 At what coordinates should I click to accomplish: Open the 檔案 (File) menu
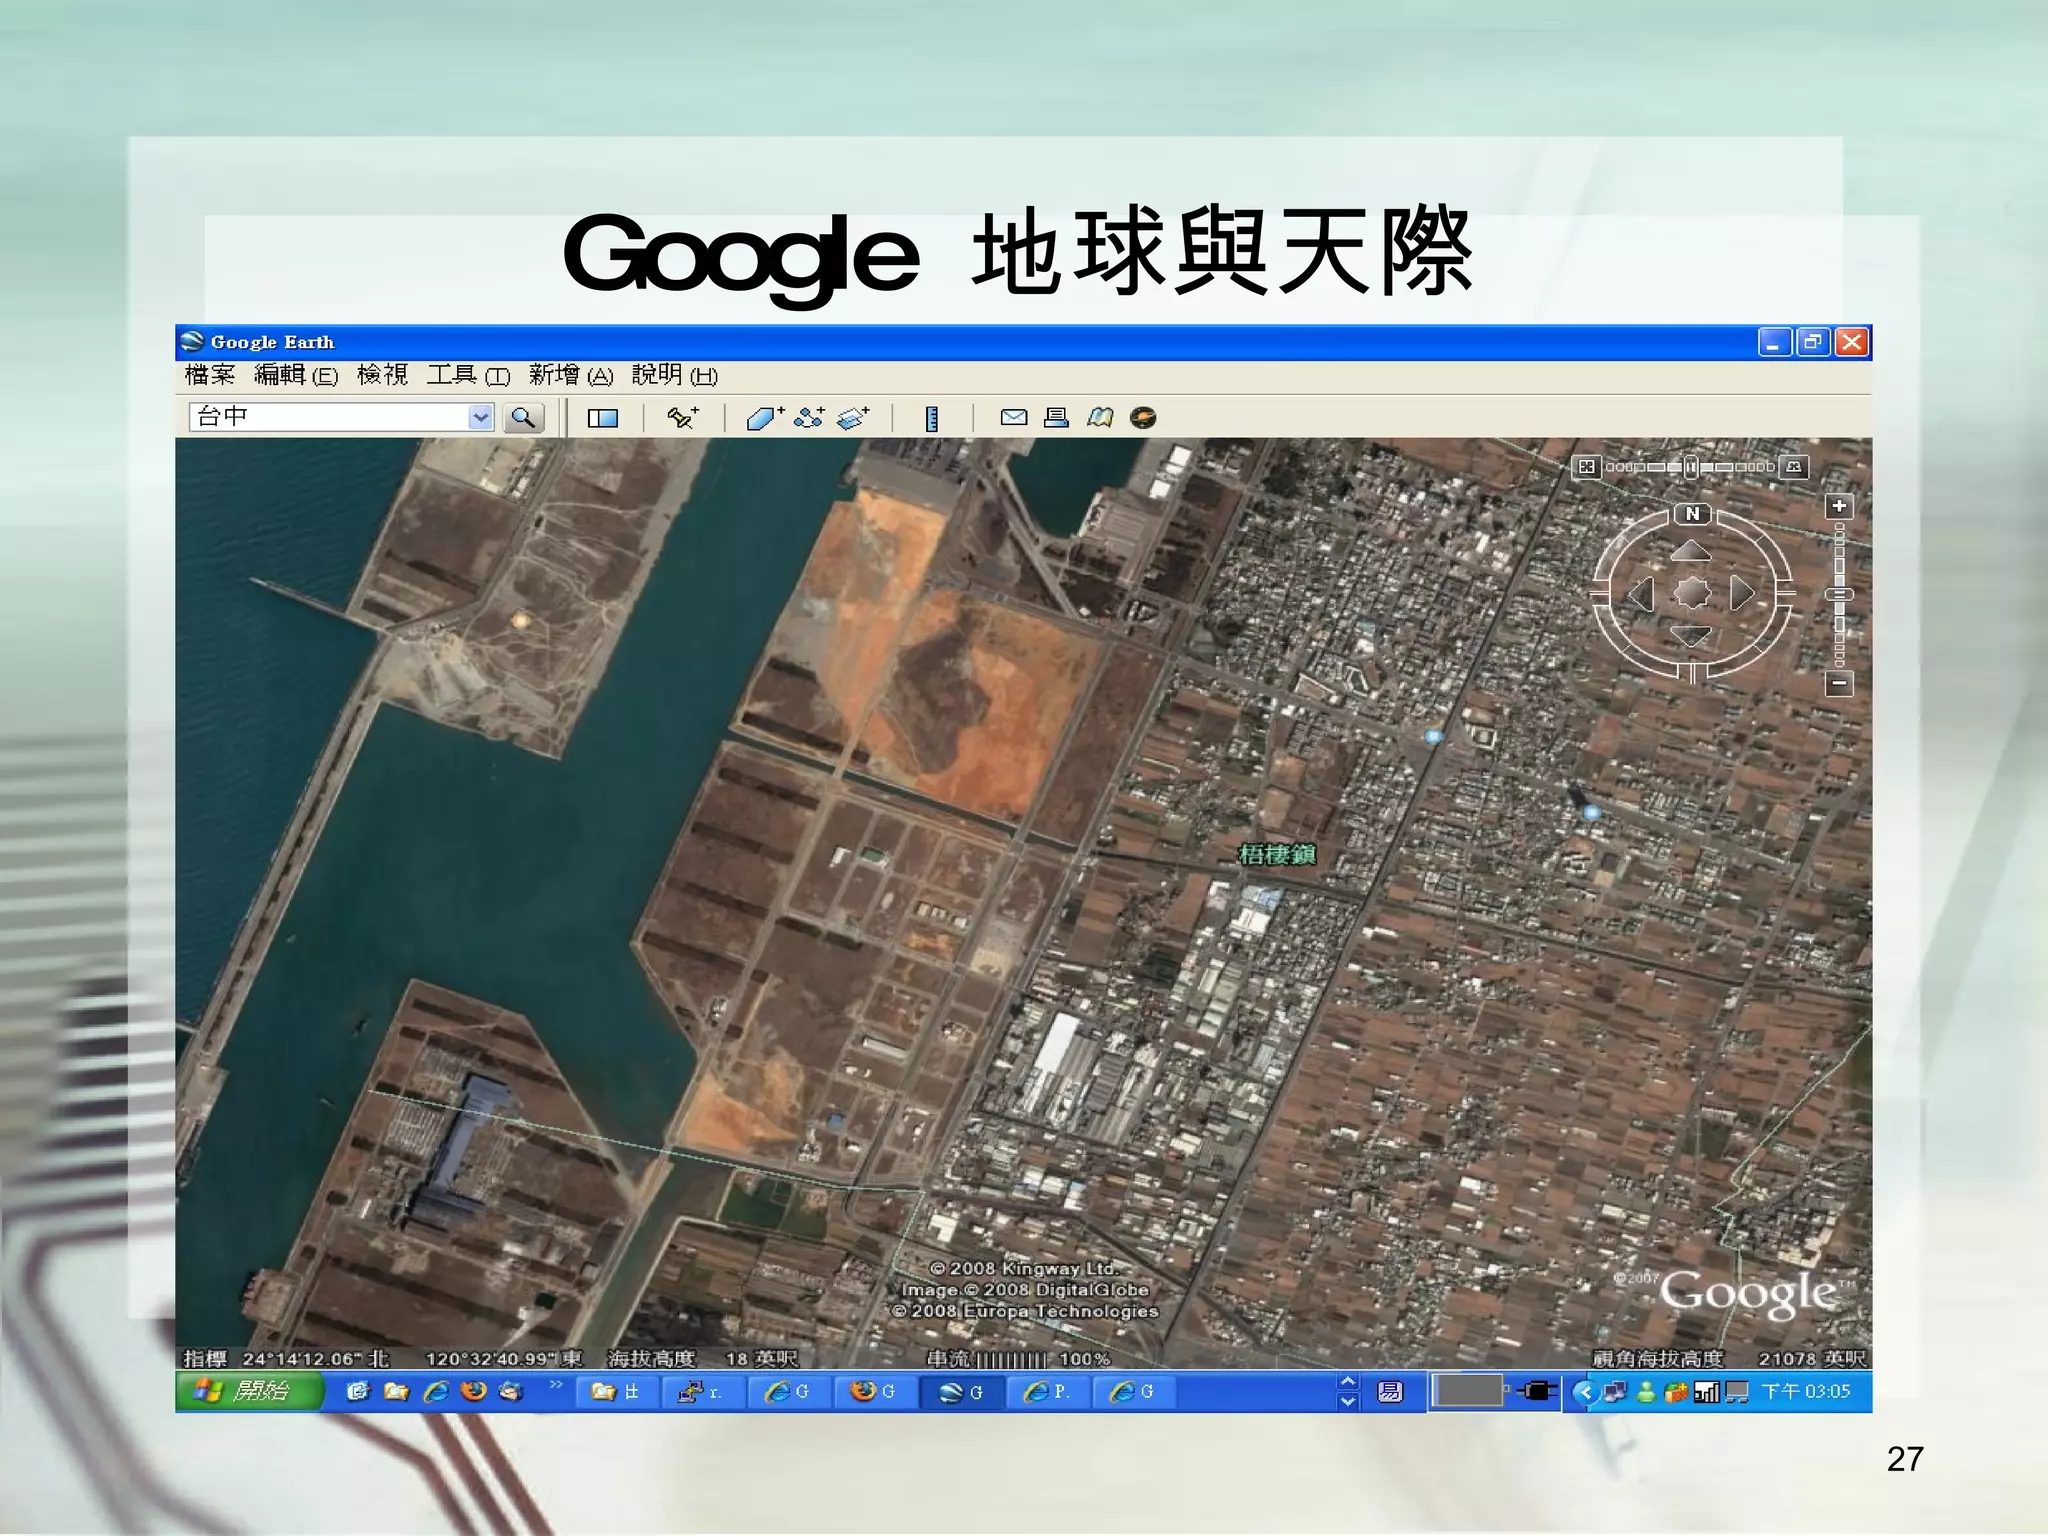tap(210, 375)
